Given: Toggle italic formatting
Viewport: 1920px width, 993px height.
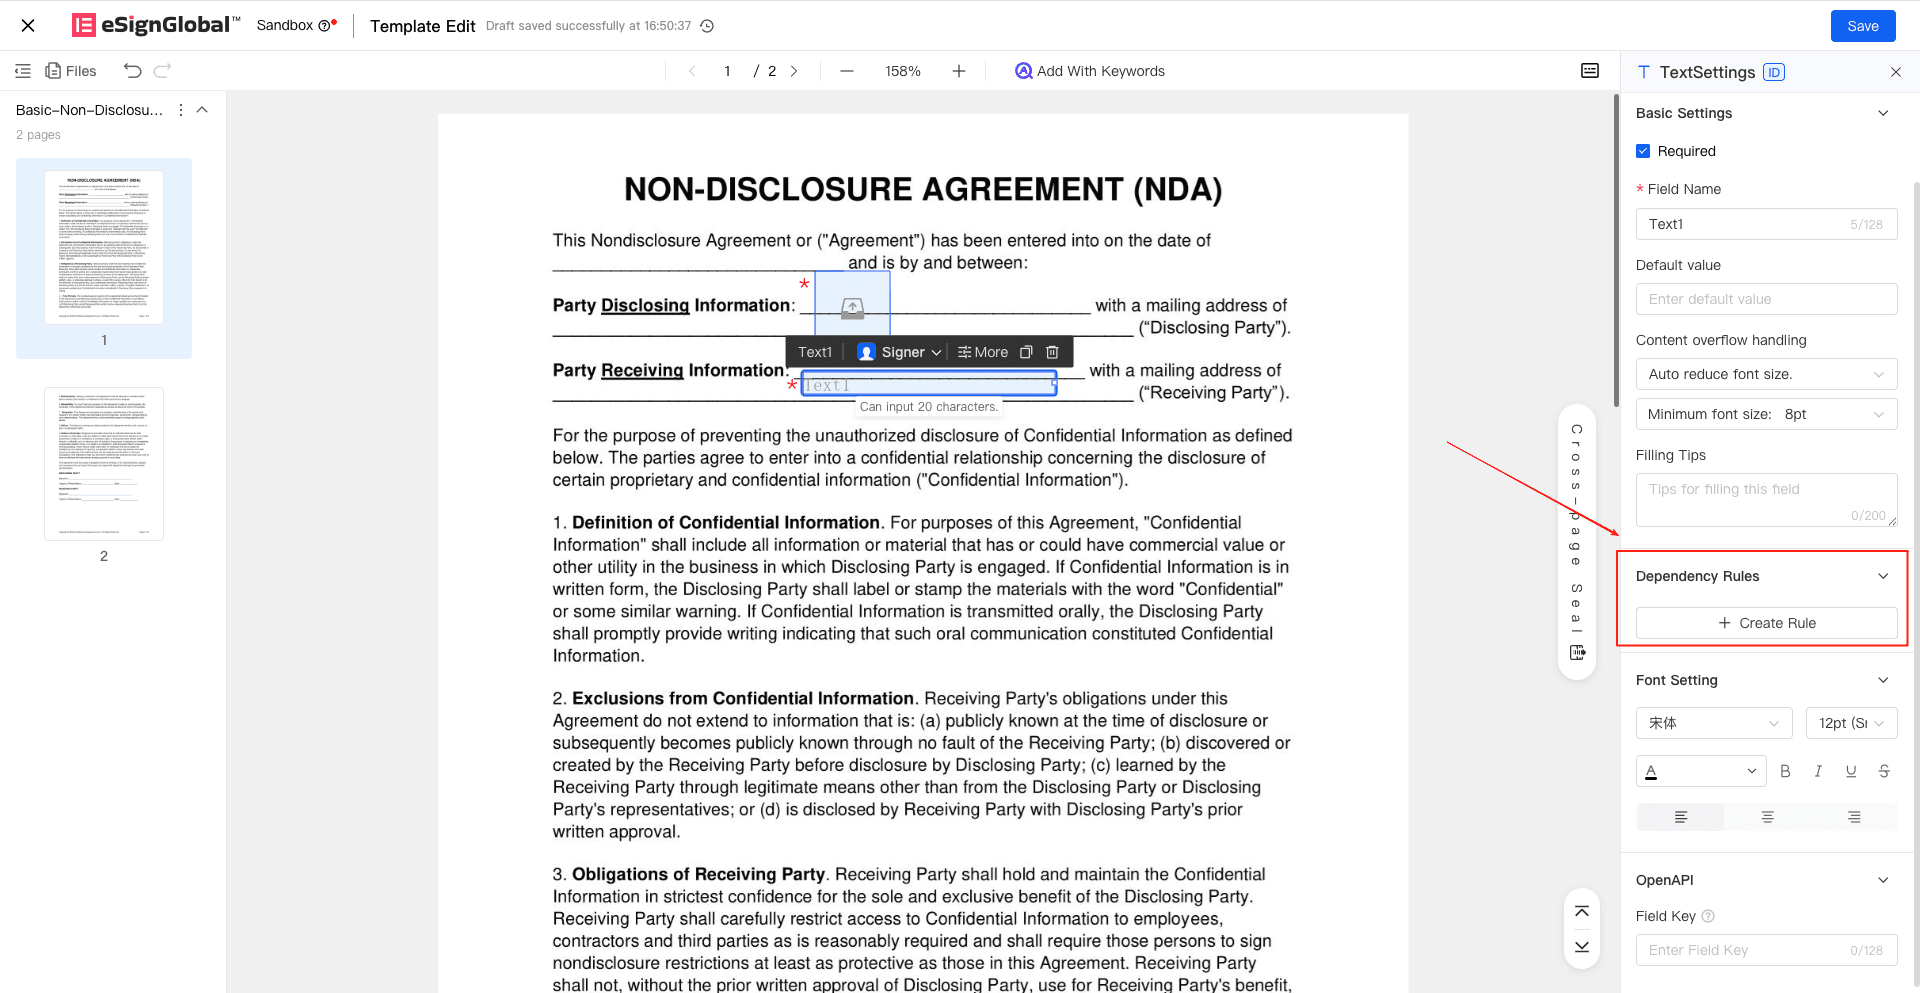Looking at the screenshot, I should tap(1818, 771).
